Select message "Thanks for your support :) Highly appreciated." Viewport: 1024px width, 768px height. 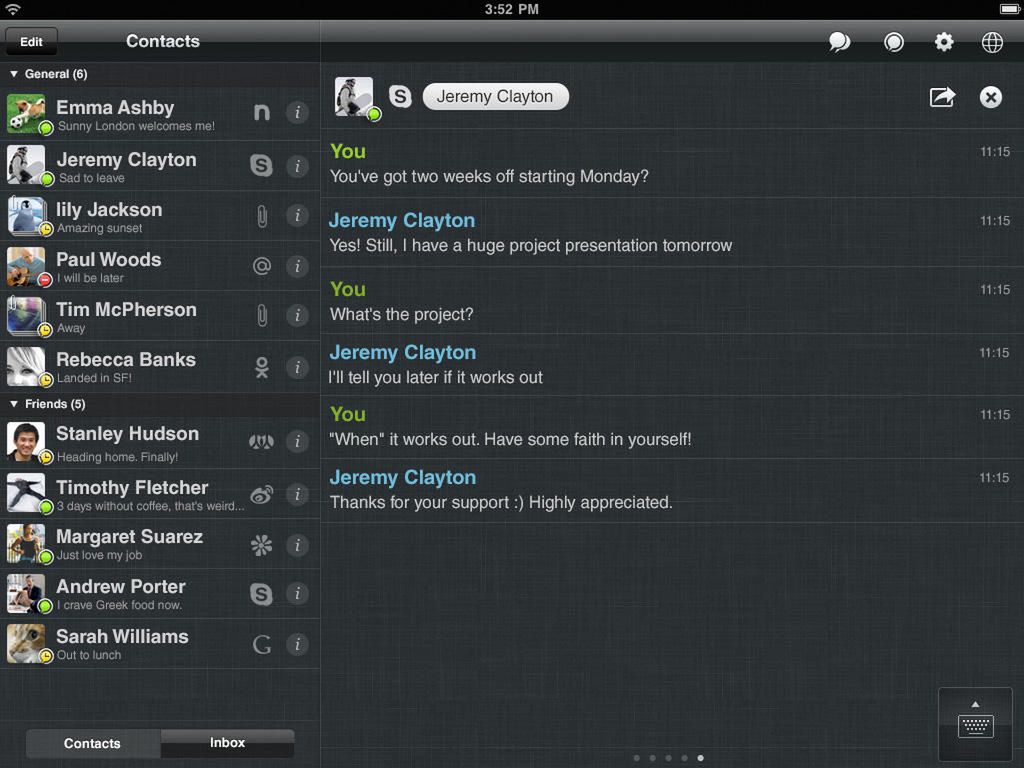click(501, 502)
